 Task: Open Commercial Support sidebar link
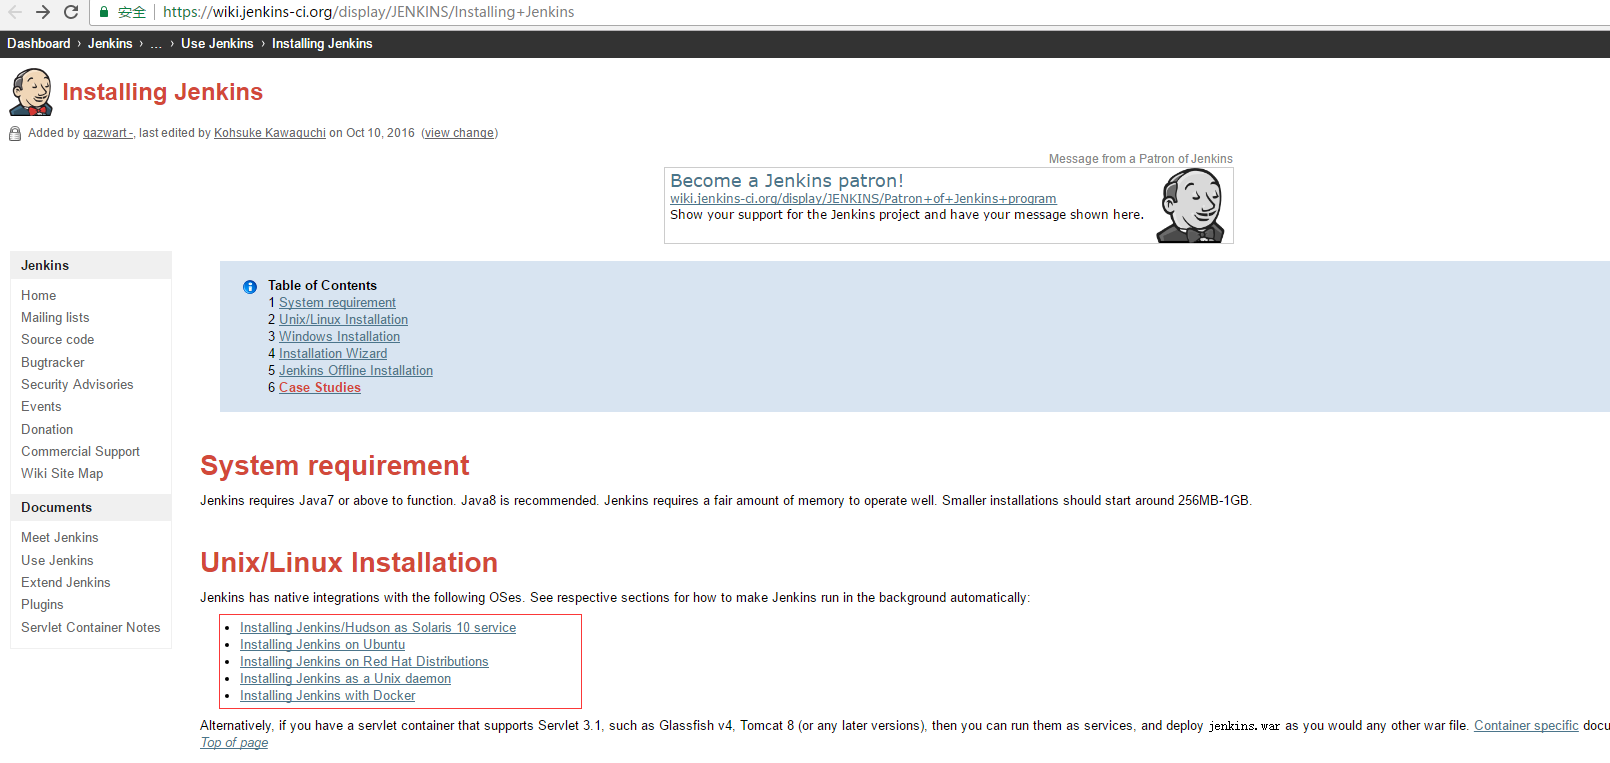[81, 452]
